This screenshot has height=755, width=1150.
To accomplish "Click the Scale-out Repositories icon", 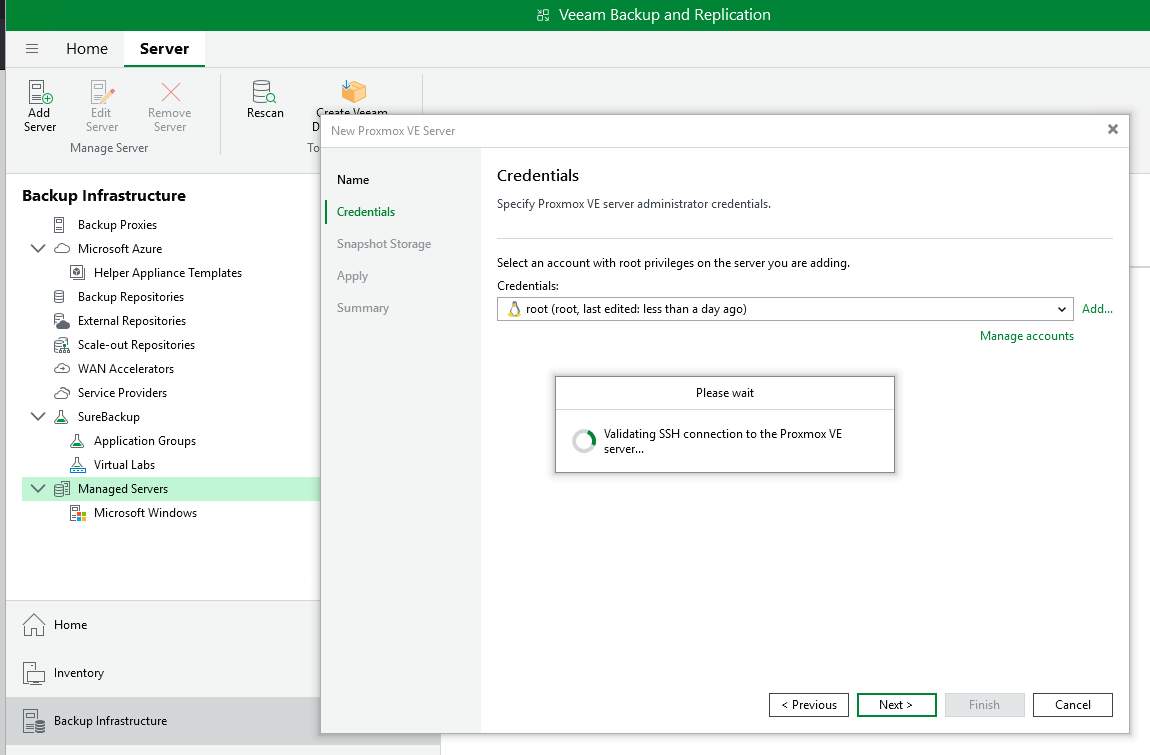I will point(62,345).
